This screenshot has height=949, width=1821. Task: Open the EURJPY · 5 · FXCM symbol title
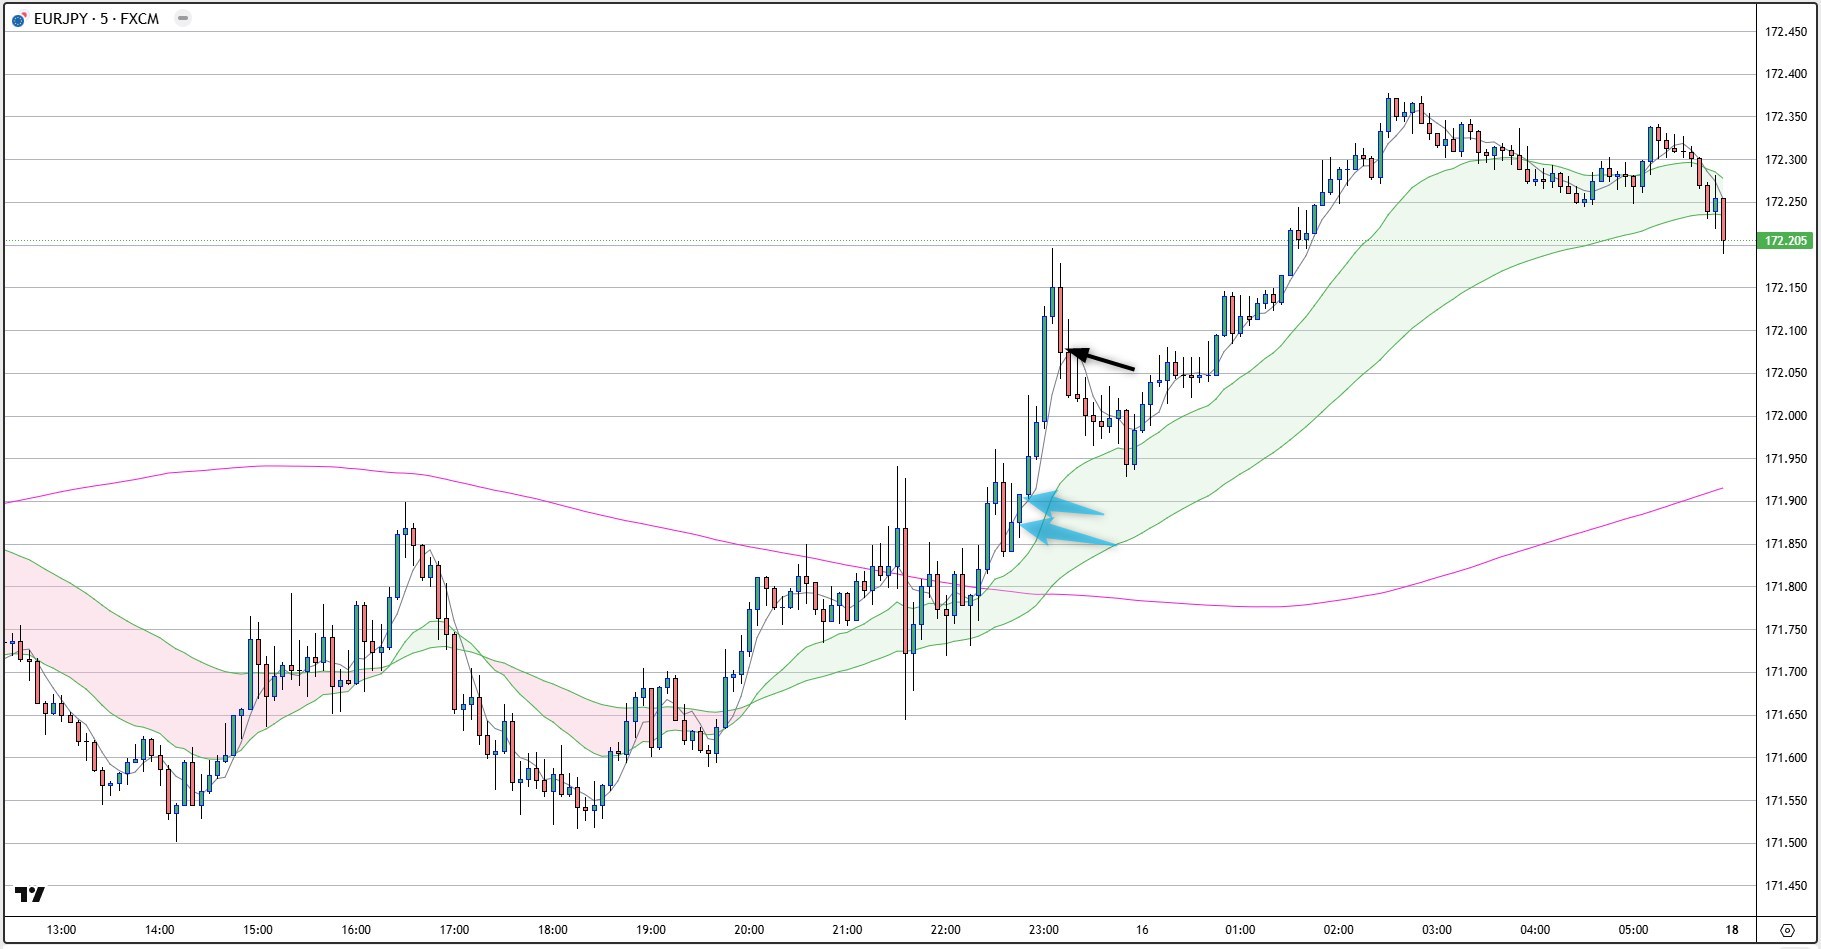[96, 19]
